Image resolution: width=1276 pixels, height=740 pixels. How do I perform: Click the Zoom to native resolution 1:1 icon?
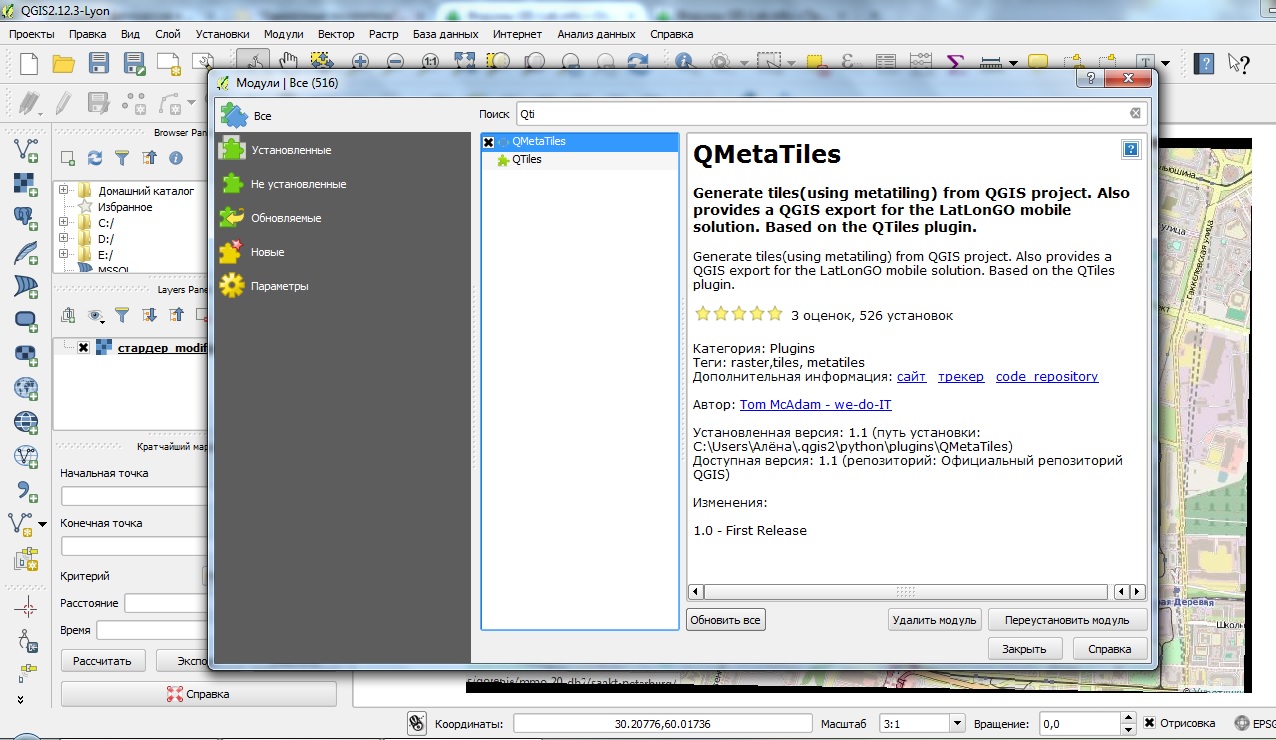coord(430,63)
